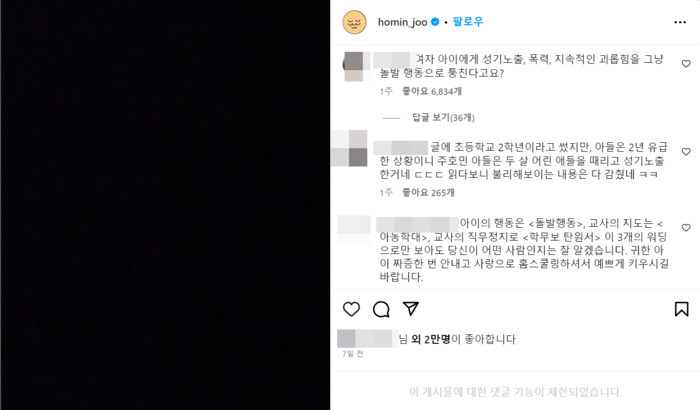Like the third comment about 돌발행동
The image size is (700, 410).
coord(686,228)
